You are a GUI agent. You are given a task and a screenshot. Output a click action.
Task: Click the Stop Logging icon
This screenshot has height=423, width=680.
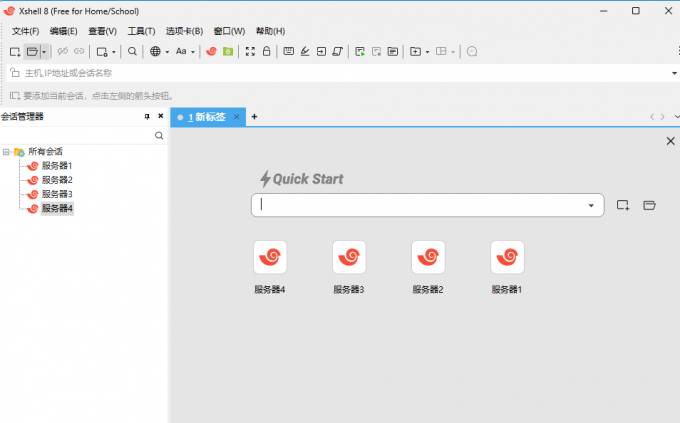point(376,52)
